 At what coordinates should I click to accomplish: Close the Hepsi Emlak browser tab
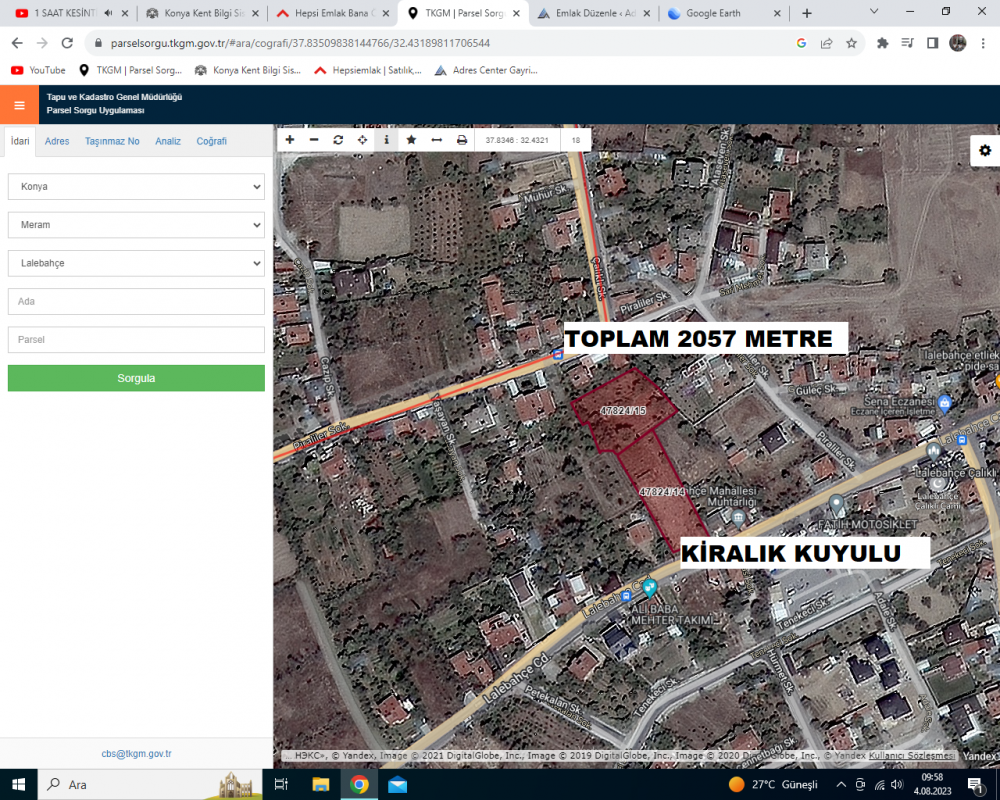386,13
